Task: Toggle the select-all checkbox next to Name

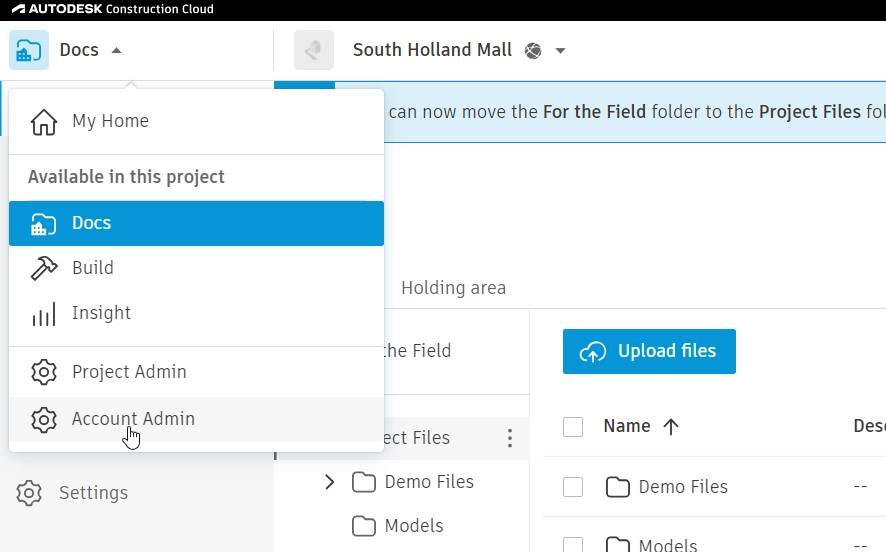Action: tap(573, 427)
